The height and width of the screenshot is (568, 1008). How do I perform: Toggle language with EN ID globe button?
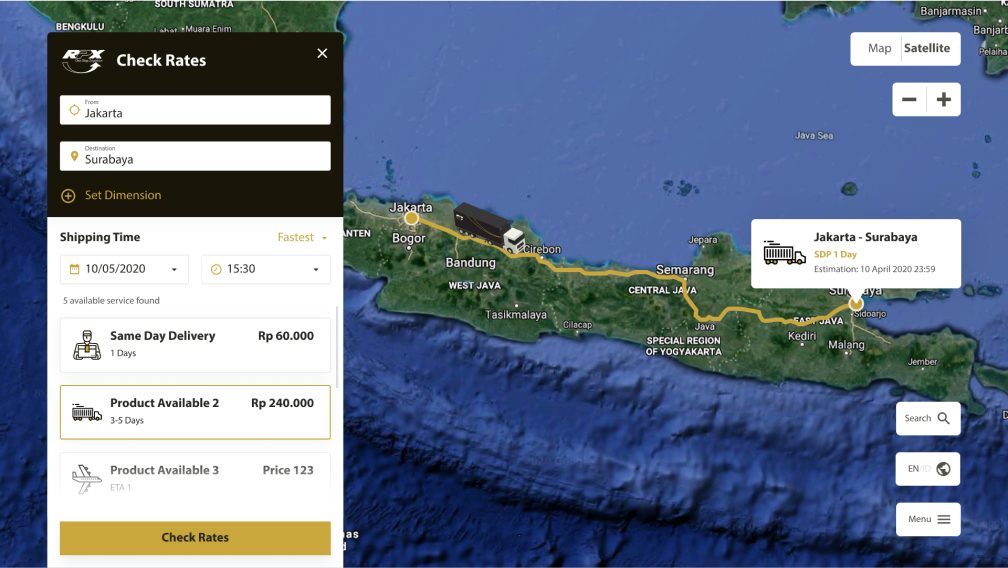pyautogui.click(x=928, y=469)
